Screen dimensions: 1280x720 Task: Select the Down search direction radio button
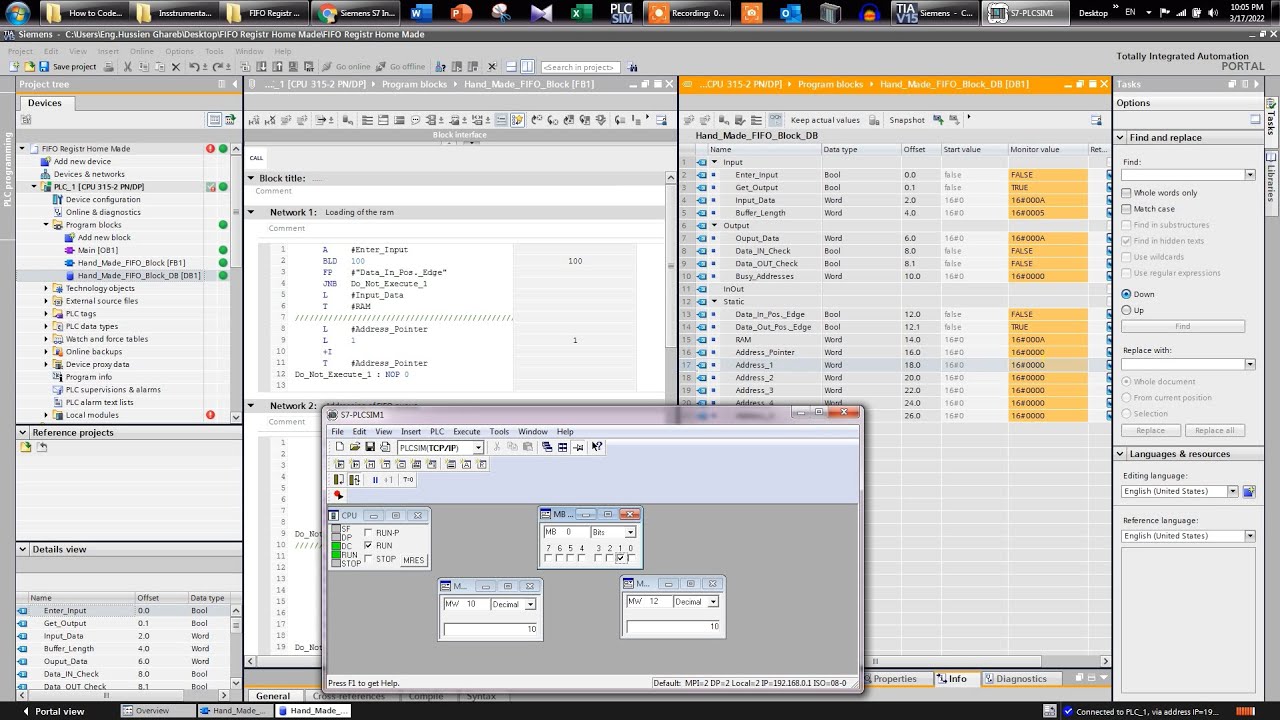click(x=1126, y=294)
